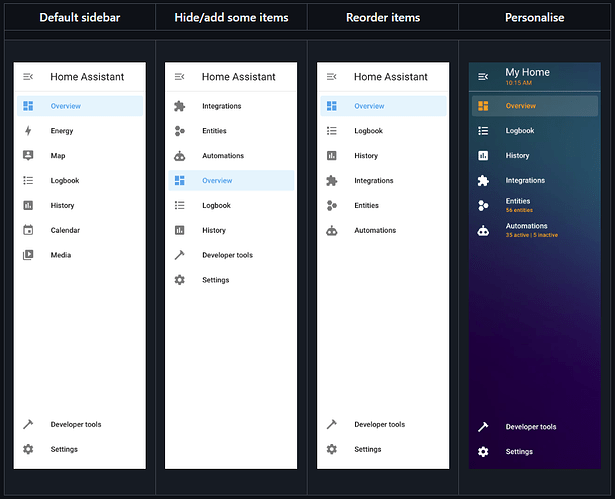This screenshot has width=615, height=499.
Task: Open Energy label in the Default sidebar
Action: [x=62, y=131]
